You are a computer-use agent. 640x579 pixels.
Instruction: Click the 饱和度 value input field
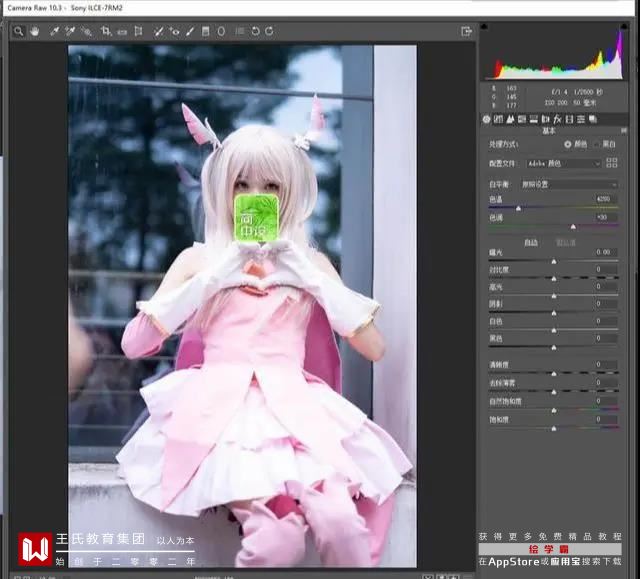[x=605, y=419]
